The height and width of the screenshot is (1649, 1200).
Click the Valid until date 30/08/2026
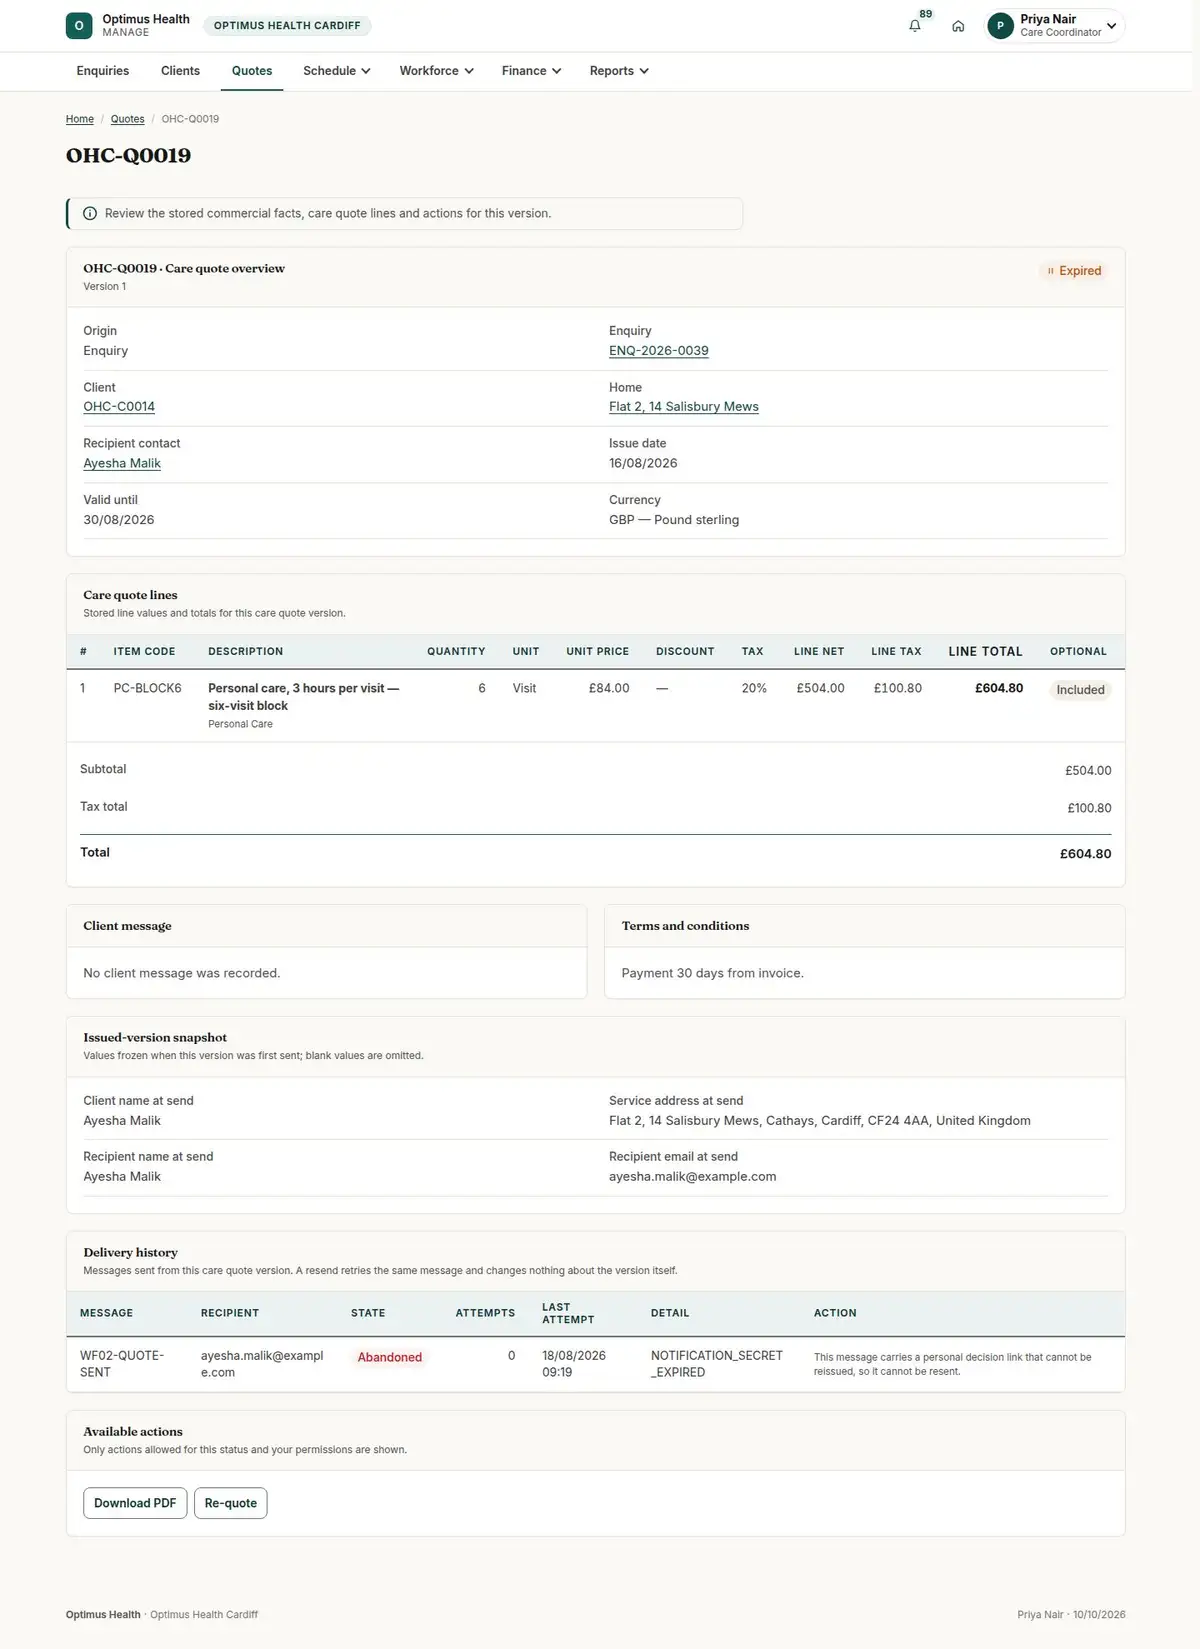pyautogui.click(x=119, y=520)
